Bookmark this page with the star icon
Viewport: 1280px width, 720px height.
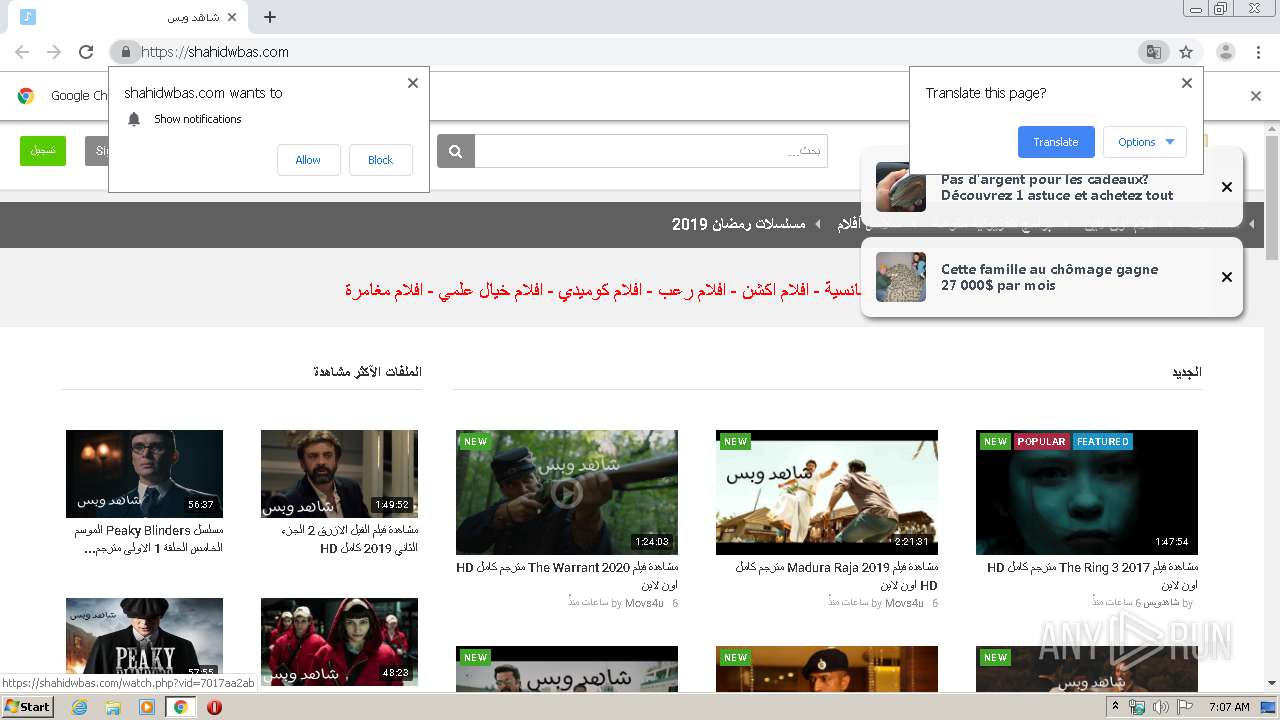tap(1186, 52)
